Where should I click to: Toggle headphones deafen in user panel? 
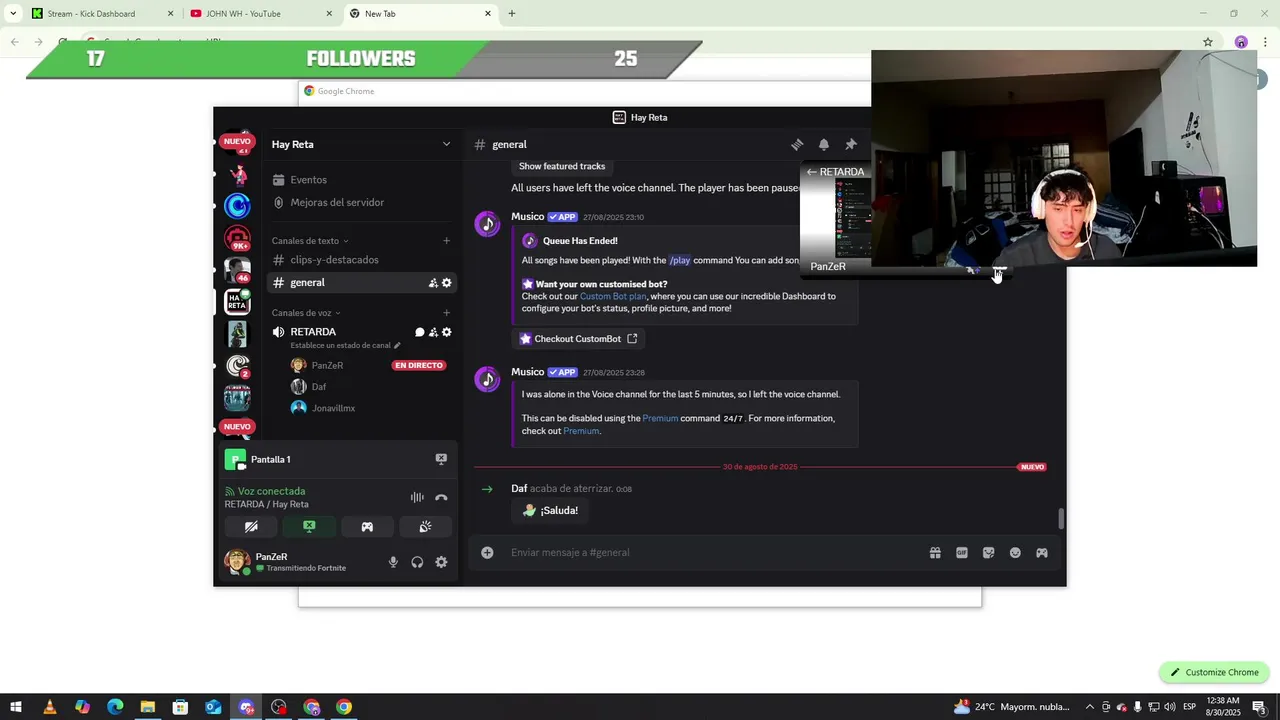tap(417, 562)
